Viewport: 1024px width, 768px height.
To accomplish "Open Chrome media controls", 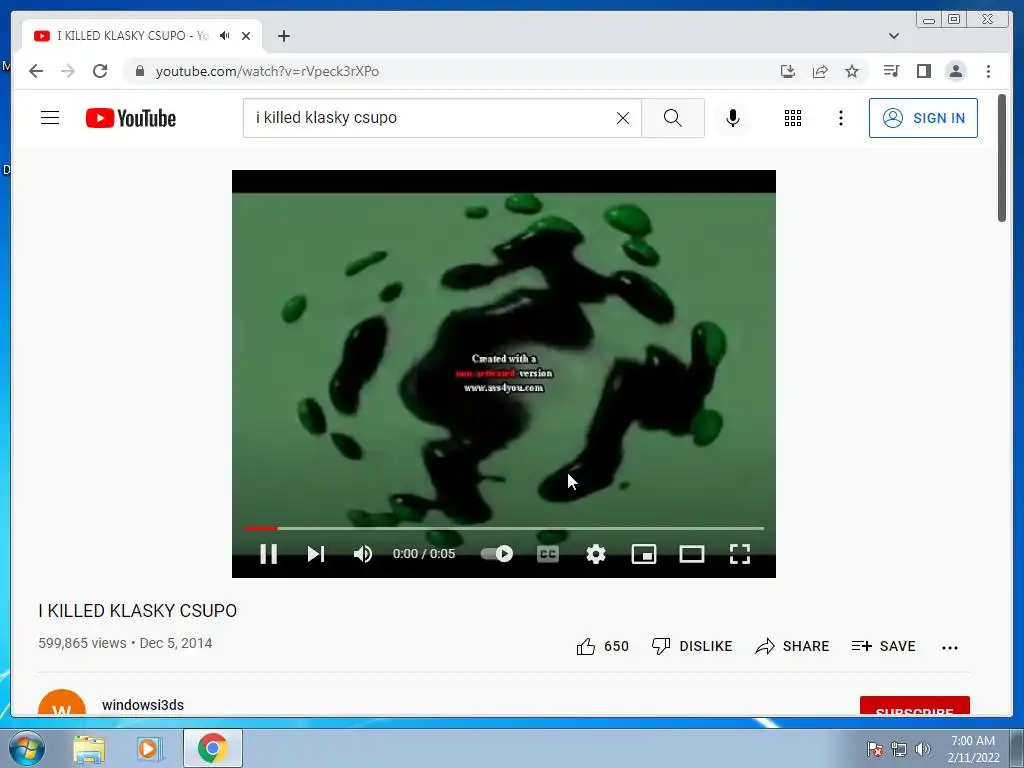I will (x=891, y=71).
